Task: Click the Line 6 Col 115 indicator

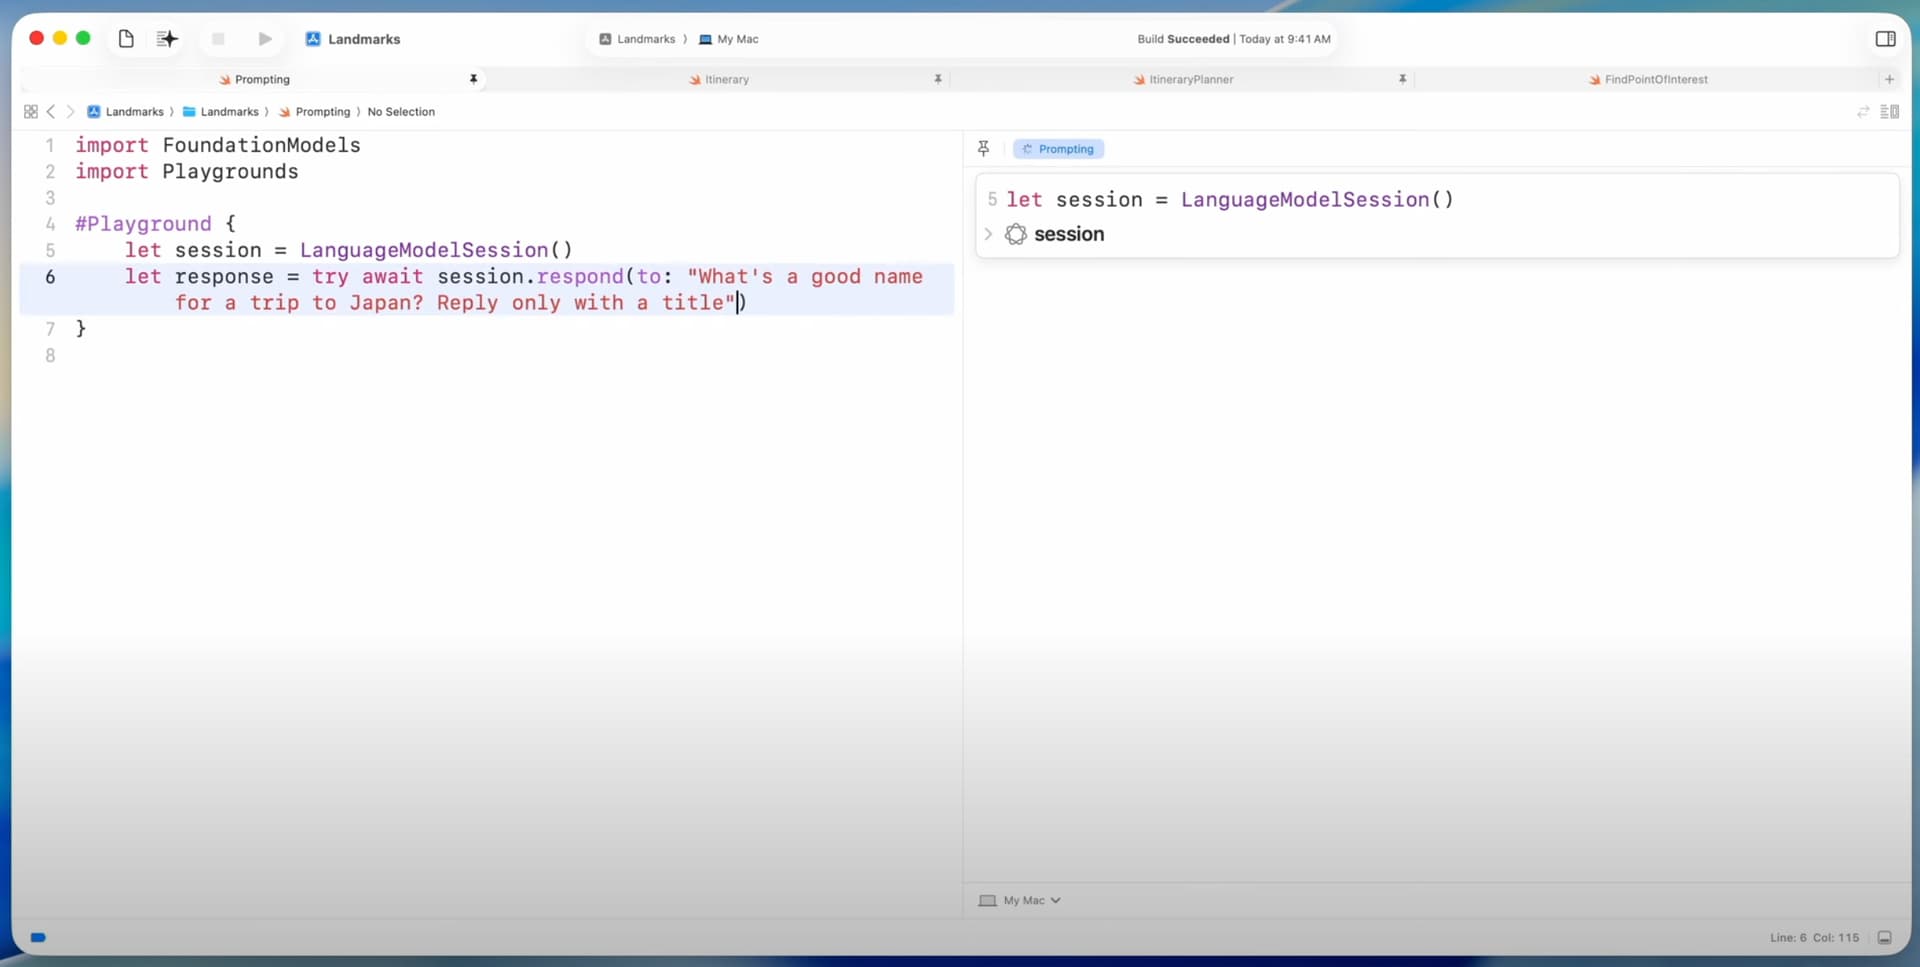Action: tap(1814, 937)
